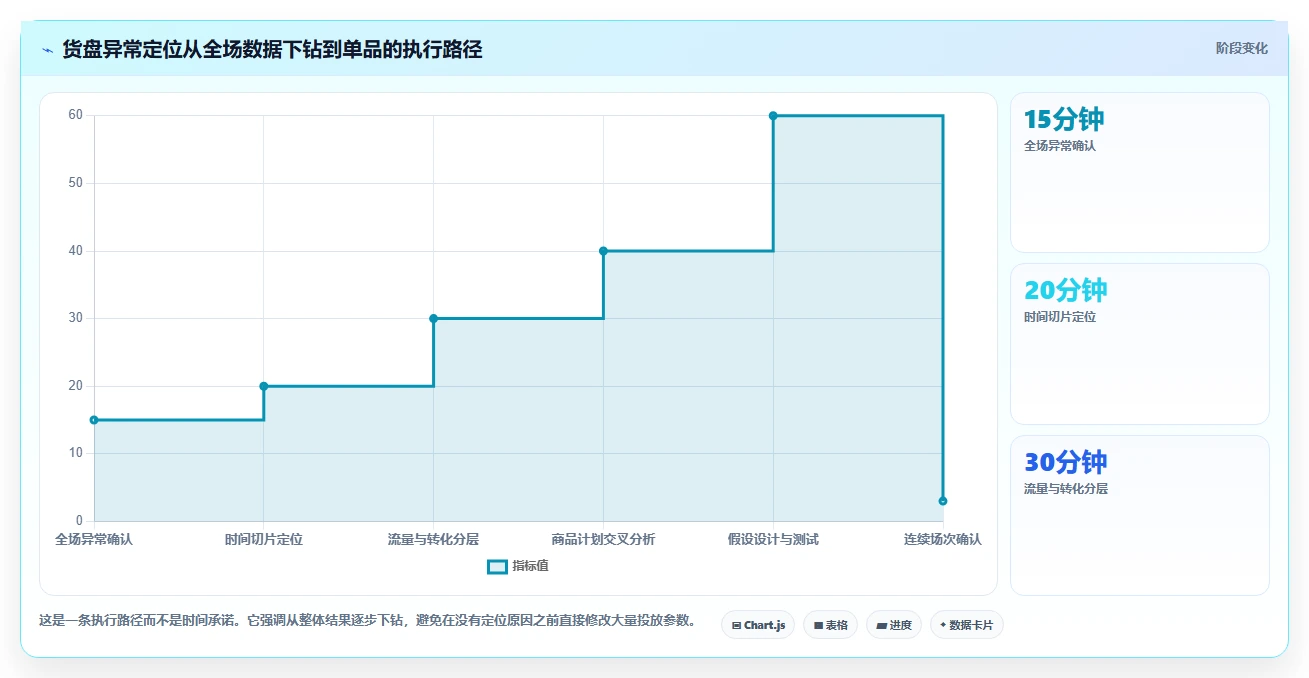
Task: Click the data point at value 40
Action: click(x=603, y=251)
